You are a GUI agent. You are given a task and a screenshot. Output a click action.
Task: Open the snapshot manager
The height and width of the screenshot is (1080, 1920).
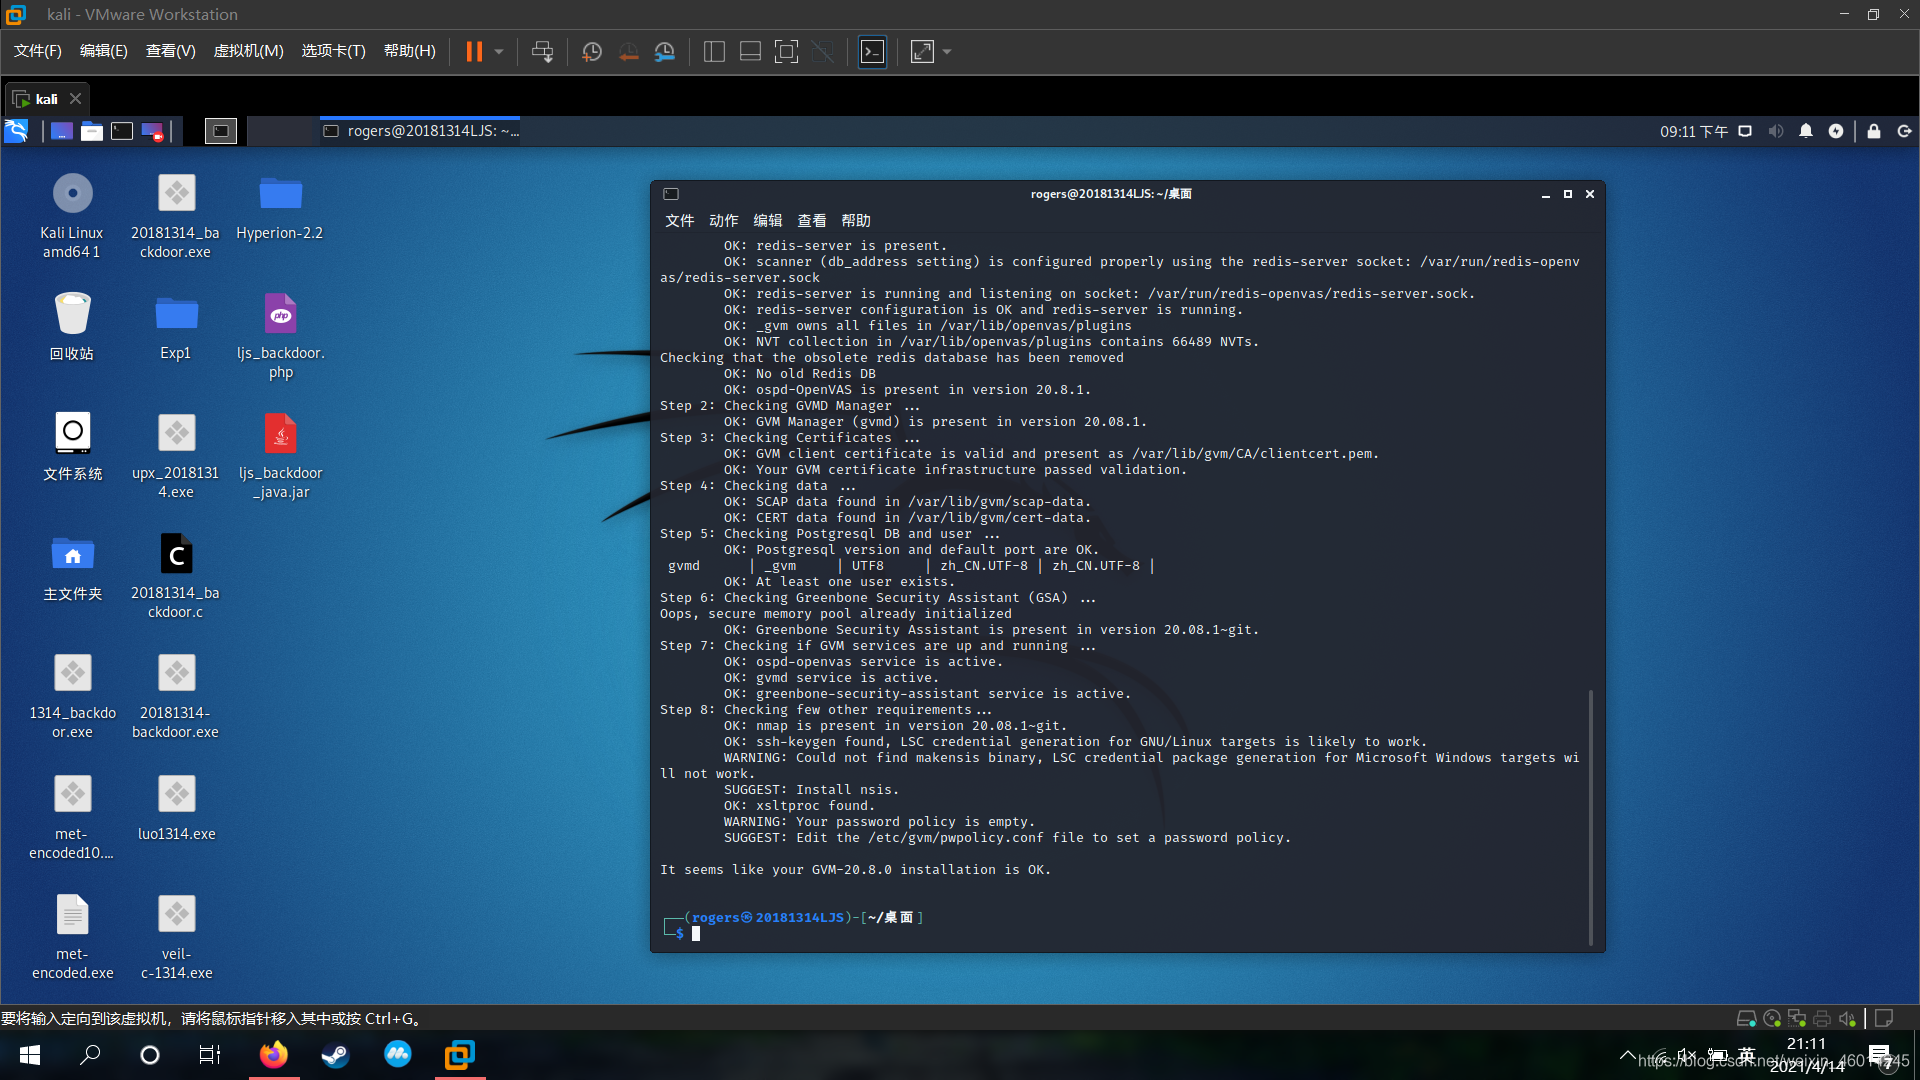(x=664, y=51)
